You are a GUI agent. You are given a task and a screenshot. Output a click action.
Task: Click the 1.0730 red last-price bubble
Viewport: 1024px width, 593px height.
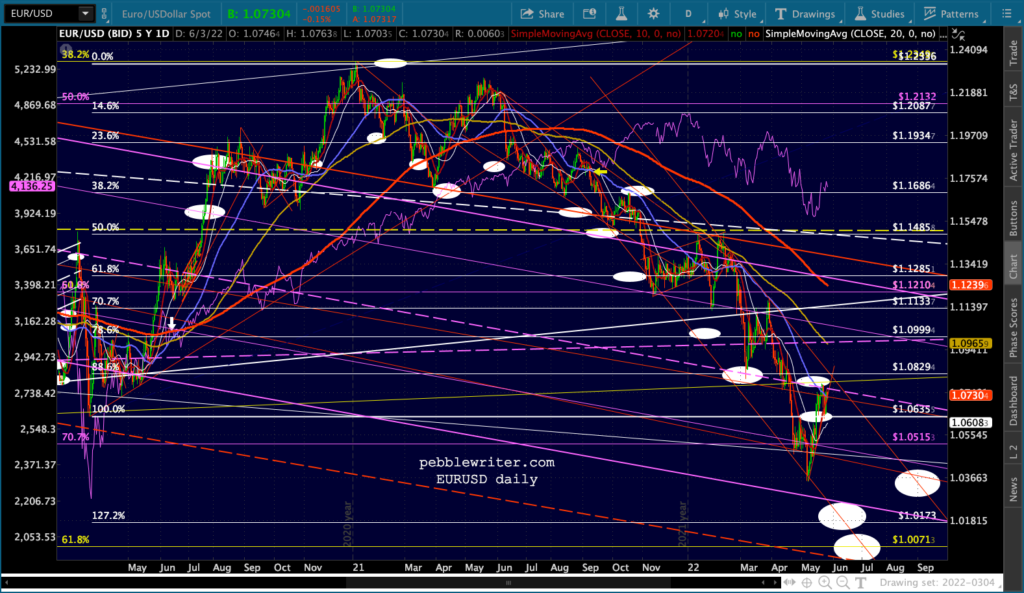pyautogui.click(x=970, y=395)
